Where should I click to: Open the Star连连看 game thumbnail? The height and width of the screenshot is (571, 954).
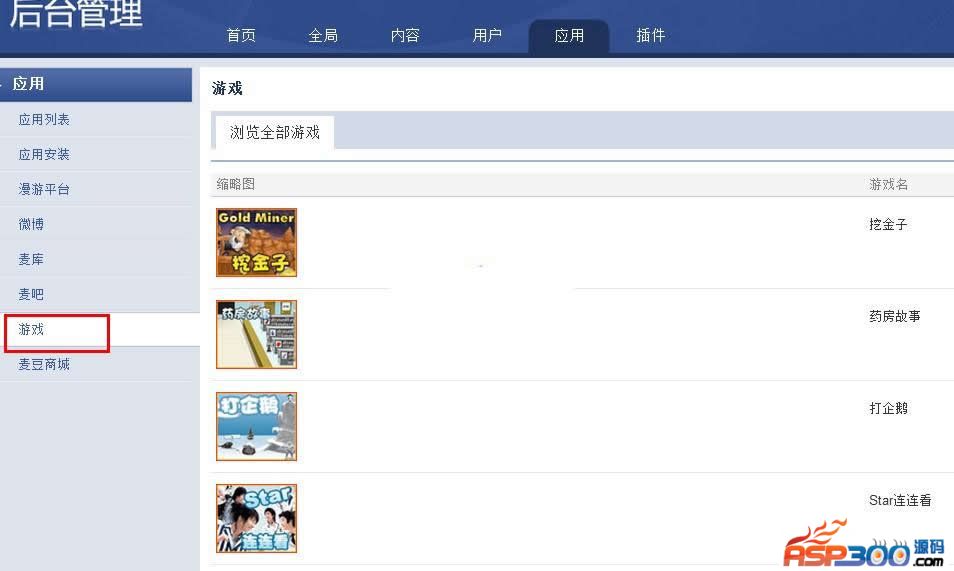[x=256, y=518]
